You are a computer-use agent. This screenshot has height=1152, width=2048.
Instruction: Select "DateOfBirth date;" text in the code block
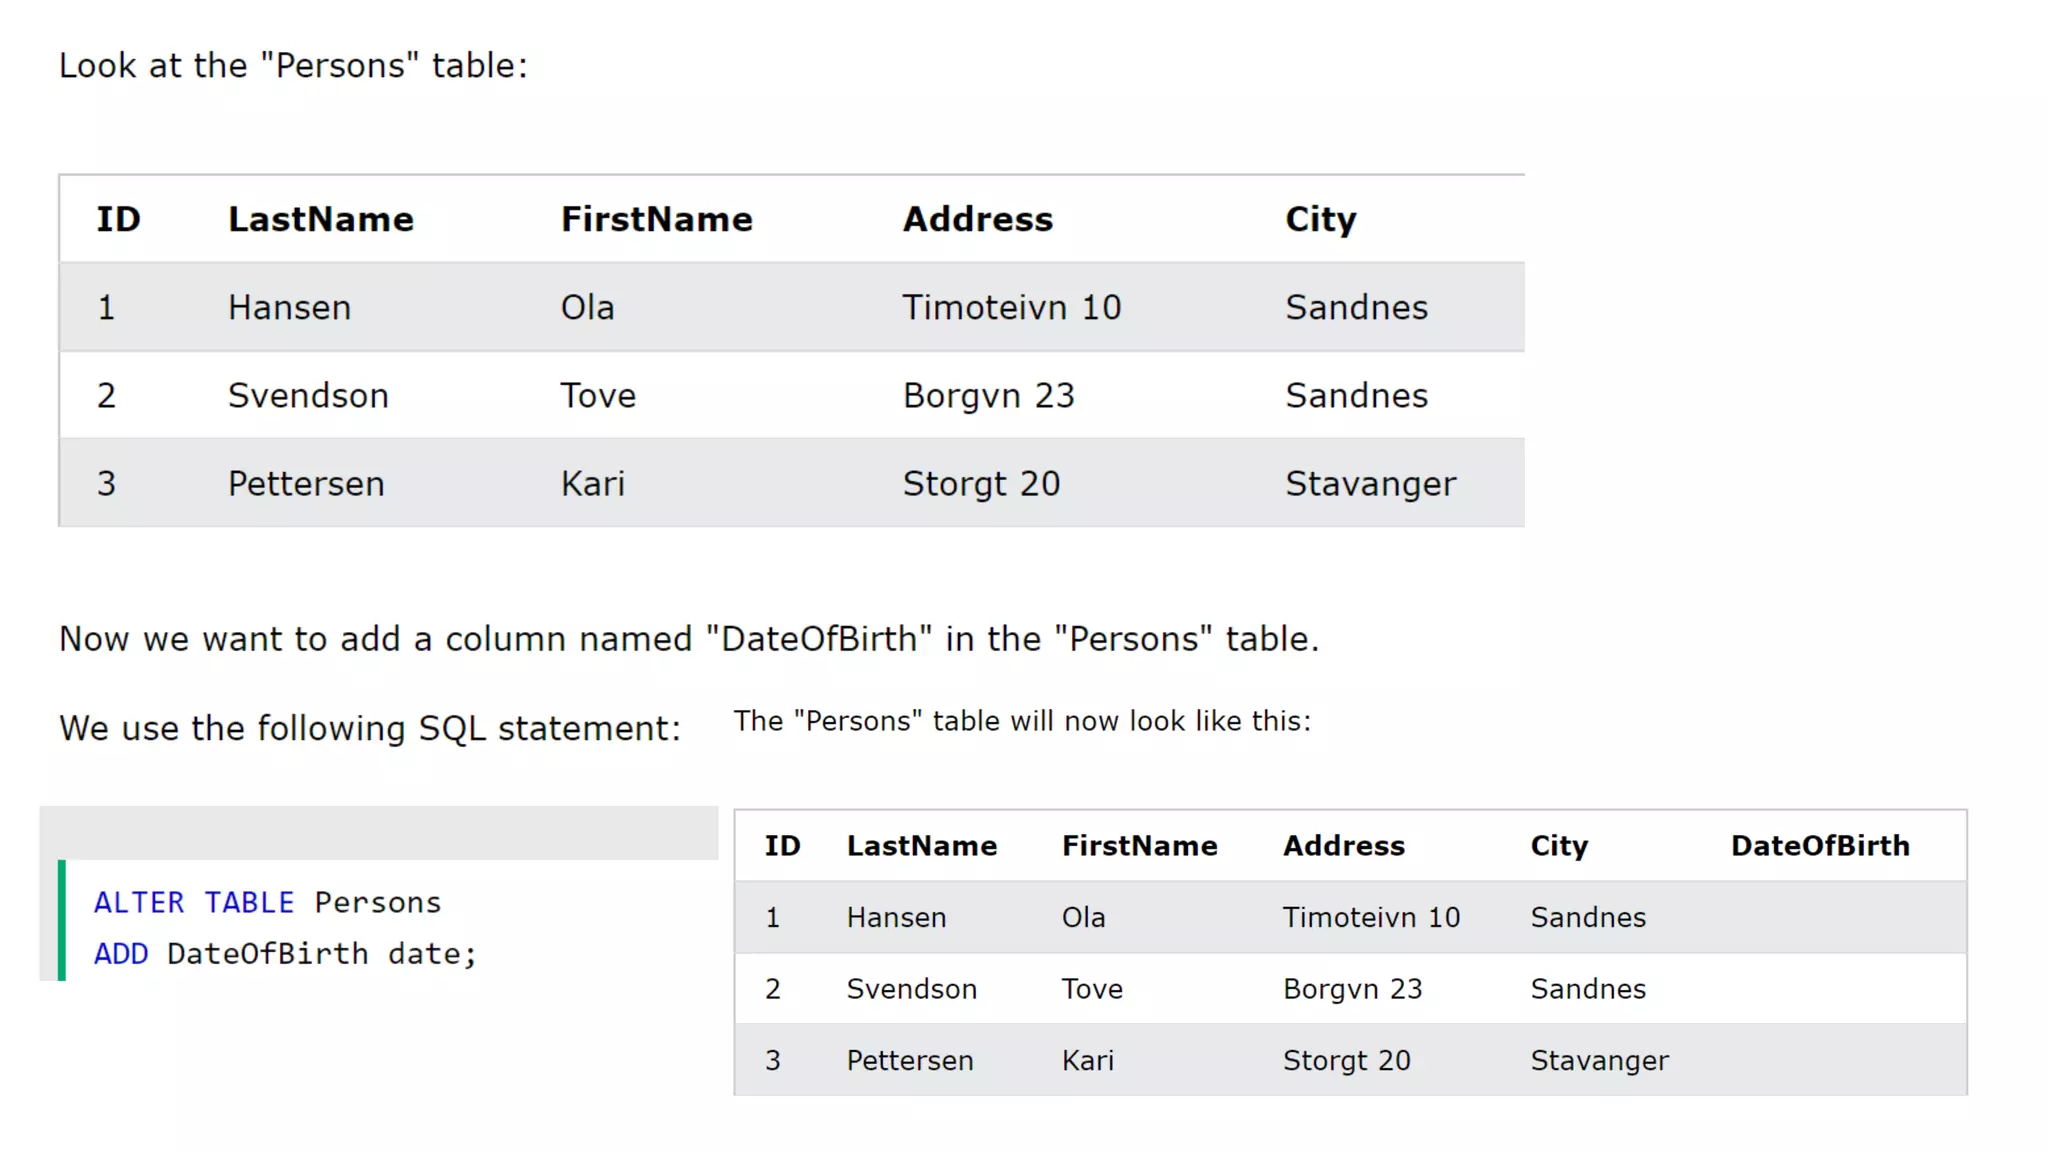(322, 954)
